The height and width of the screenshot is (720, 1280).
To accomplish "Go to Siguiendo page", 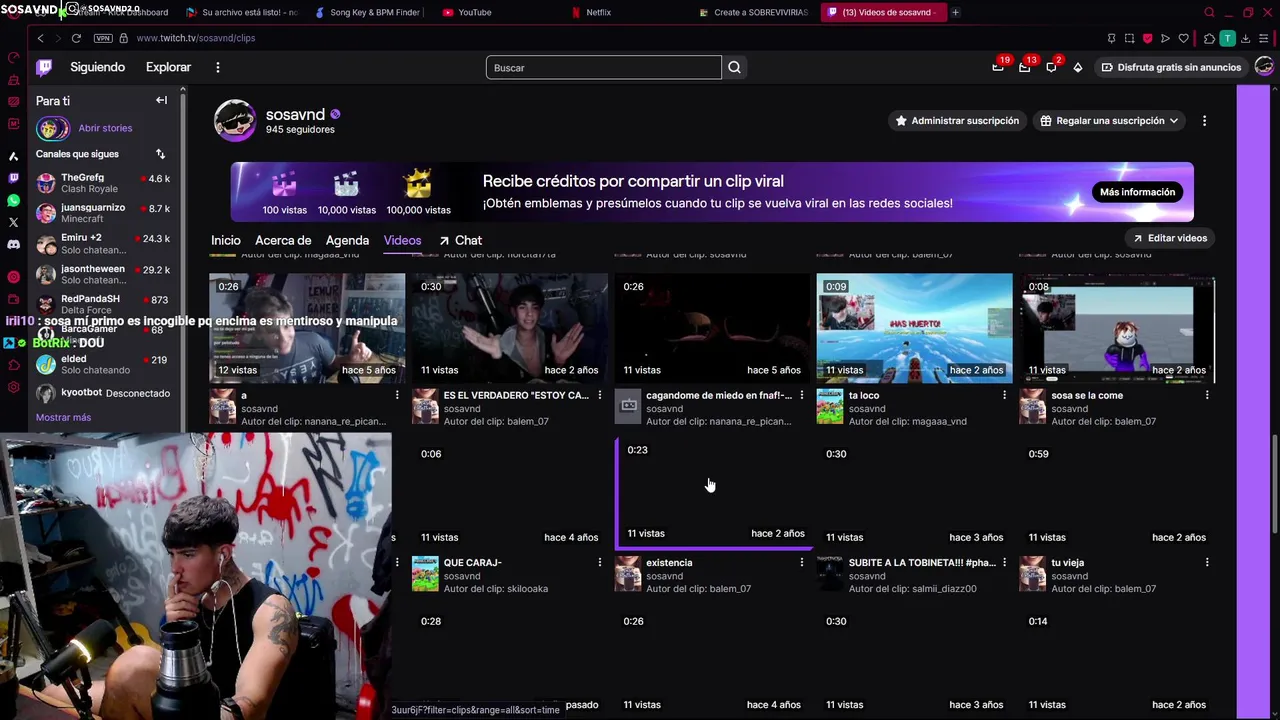I will (x=97, y=67).
